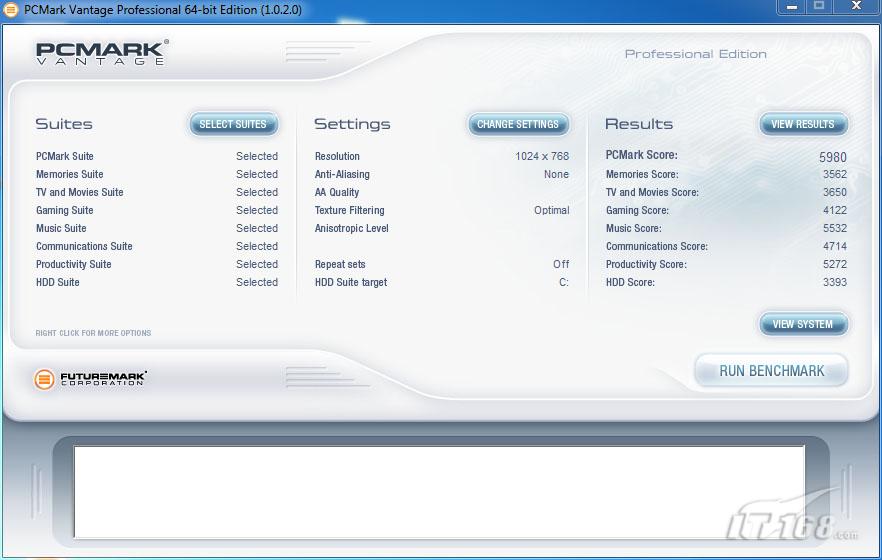Click the PCMark Vantage title bar icon
The width and height of the screenshot is (882, 560).
(x=11, y=10)
